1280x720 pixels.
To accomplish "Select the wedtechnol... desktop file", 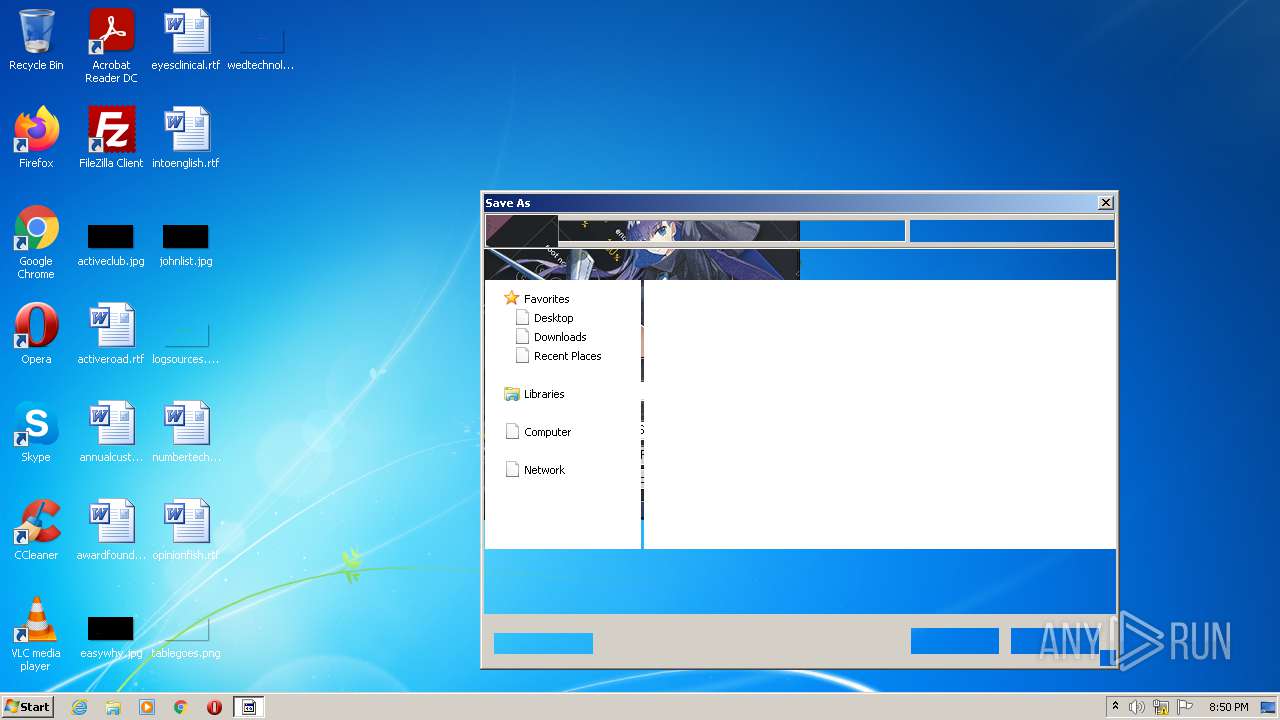I will pyautogui.click(x=261, y=48).
